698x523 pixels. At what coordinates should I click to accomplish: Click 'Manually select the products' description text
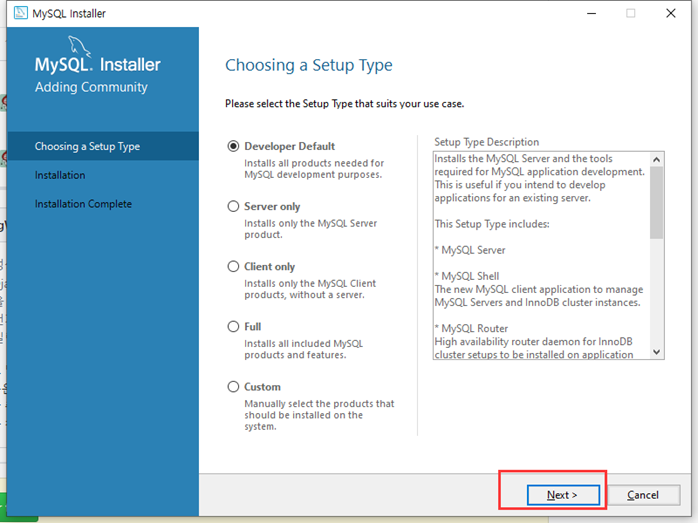pyautogui.click(x=319, y=415)
